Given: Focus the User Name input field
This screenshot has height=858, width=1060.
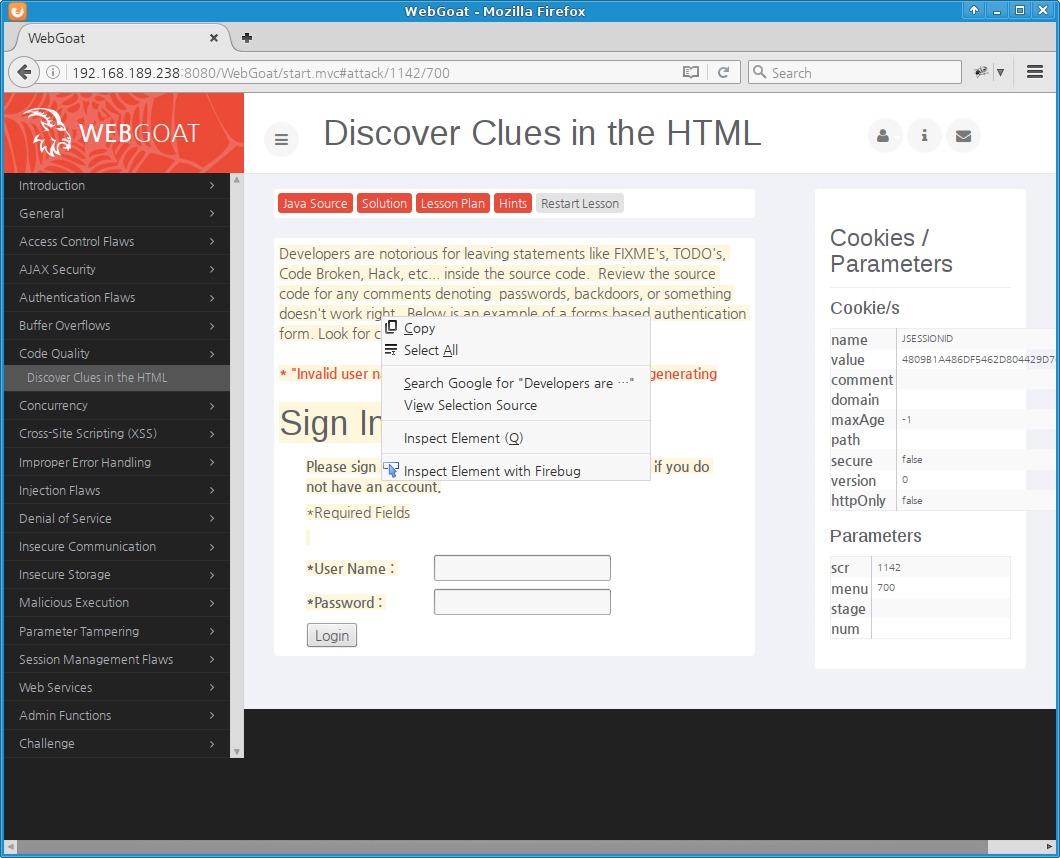Looking at the screenshot, I should tap(522, 568).
